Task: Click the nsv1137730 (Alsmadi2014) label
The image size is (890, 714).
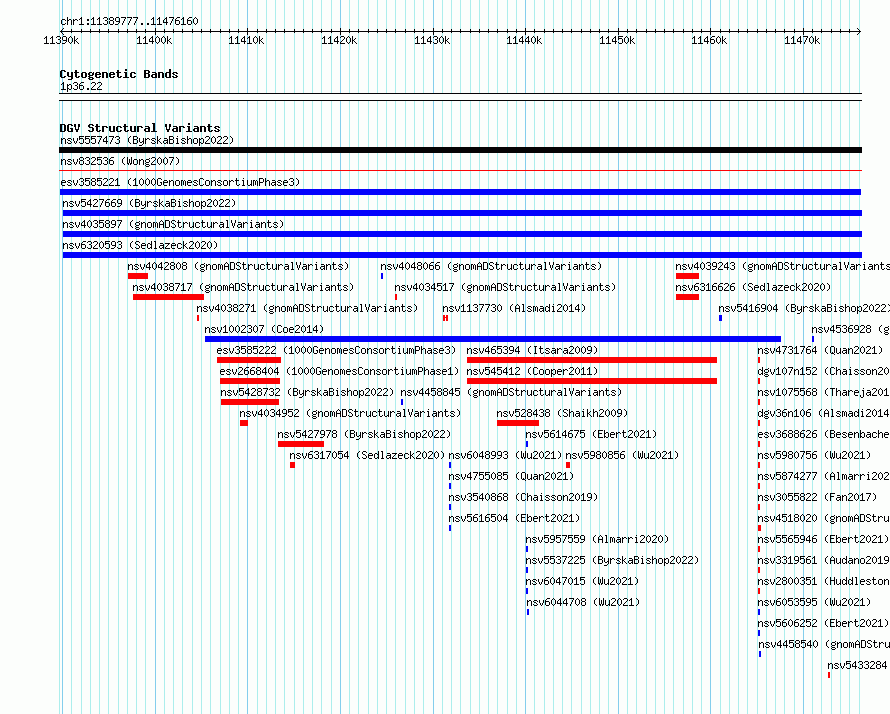Action: [514, 308]
